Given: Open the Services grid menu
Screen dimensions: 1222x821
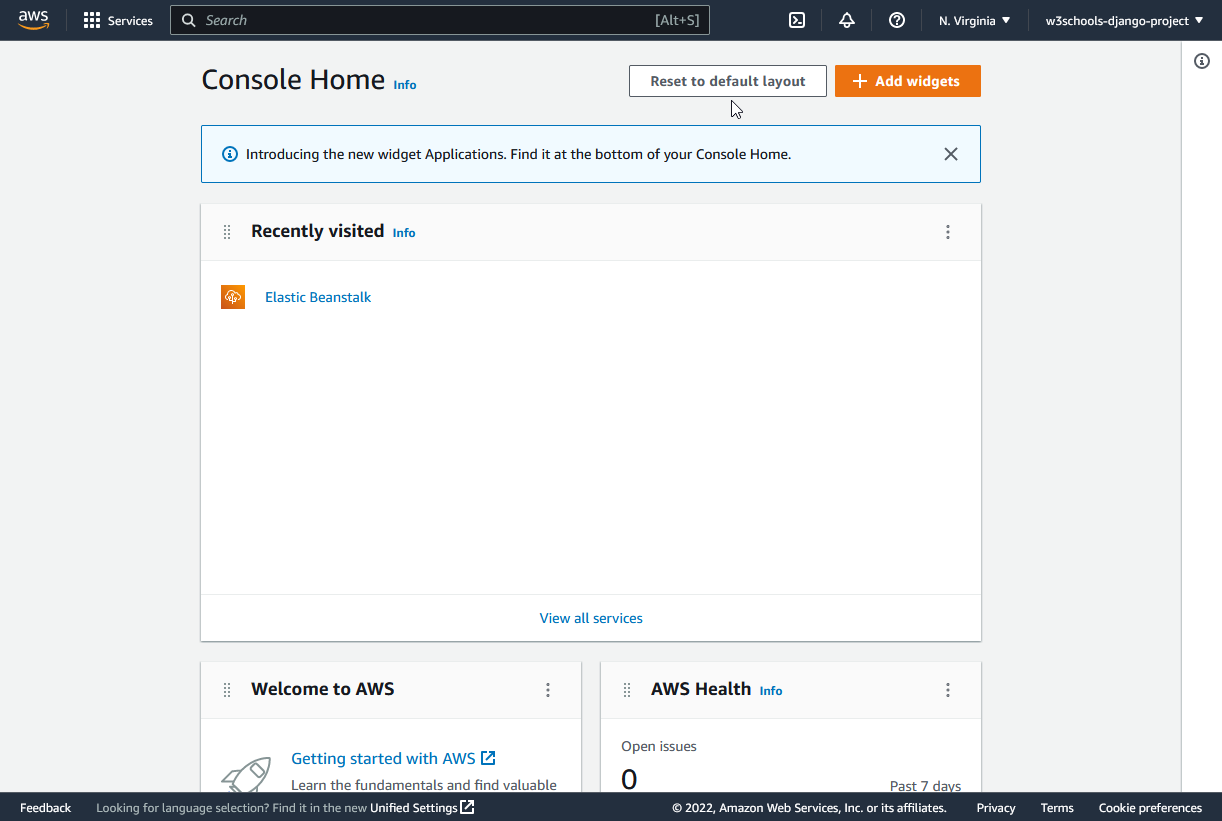Looking at the screenshot, I should coord(118,21).
